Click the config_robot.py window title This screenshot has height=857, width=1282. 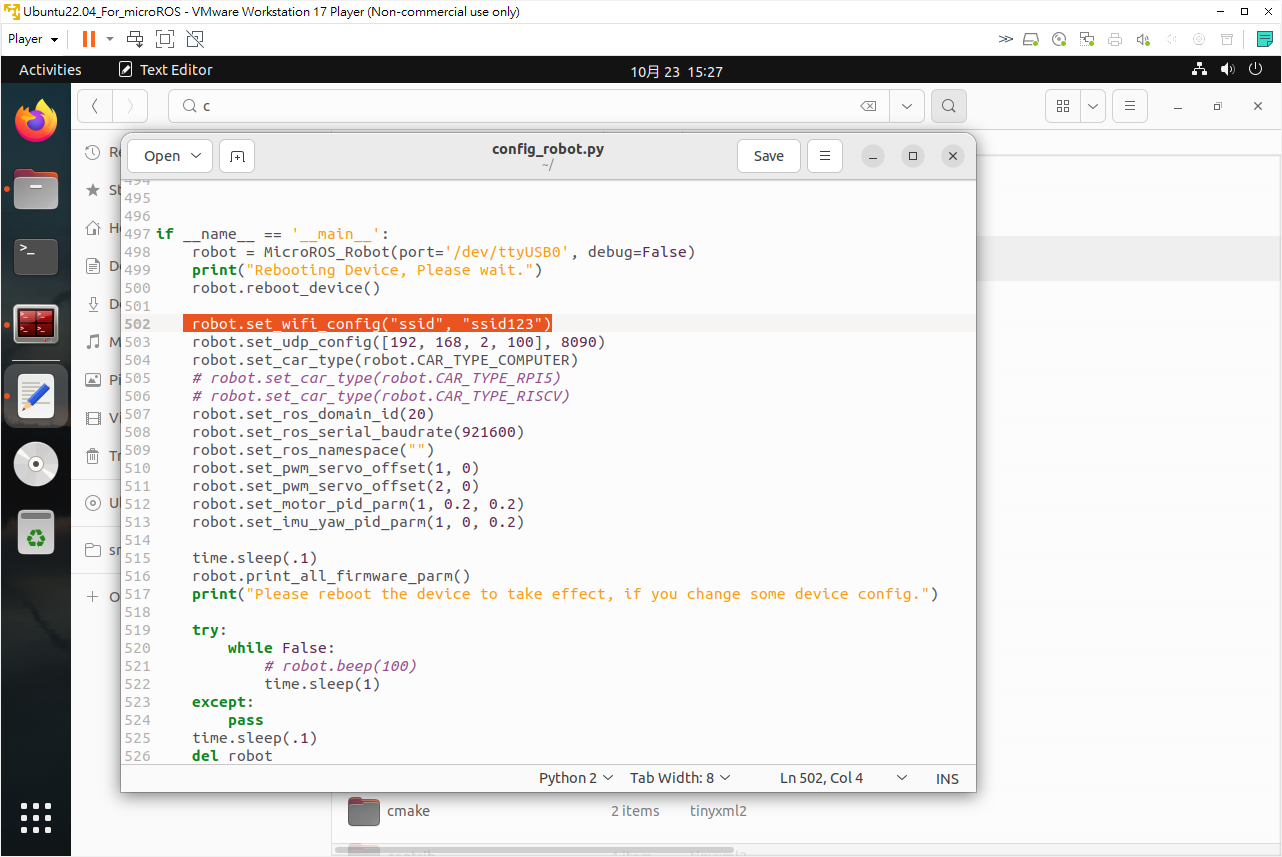pyautogui.click(x=548, y=149)
